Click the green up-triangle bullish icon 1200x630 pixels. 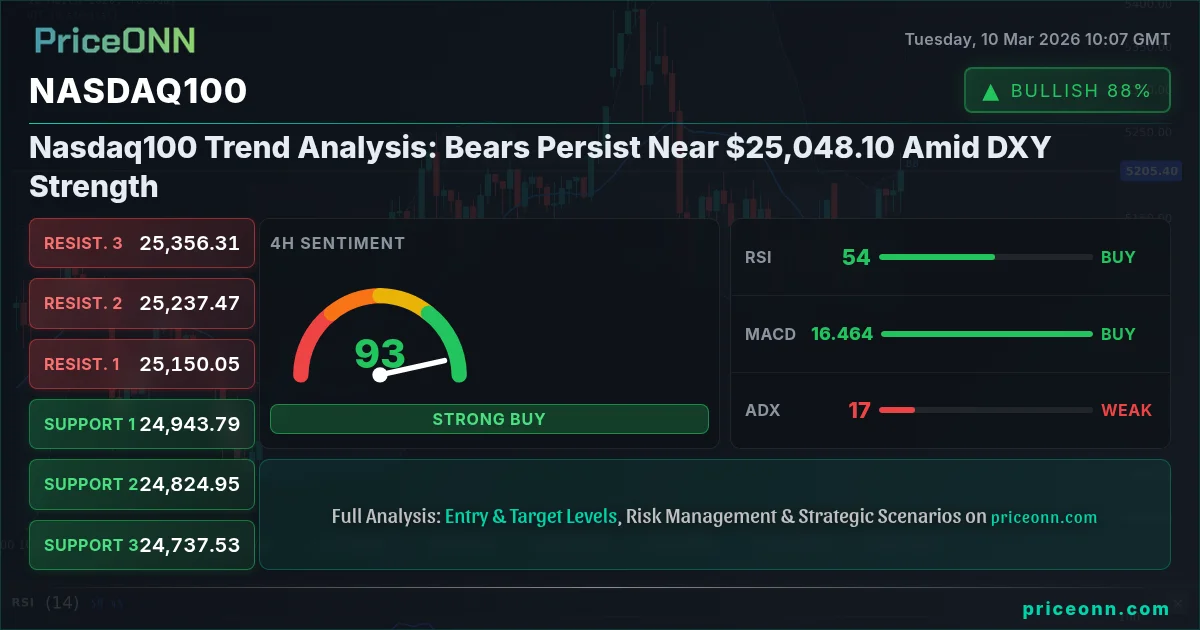991,92
